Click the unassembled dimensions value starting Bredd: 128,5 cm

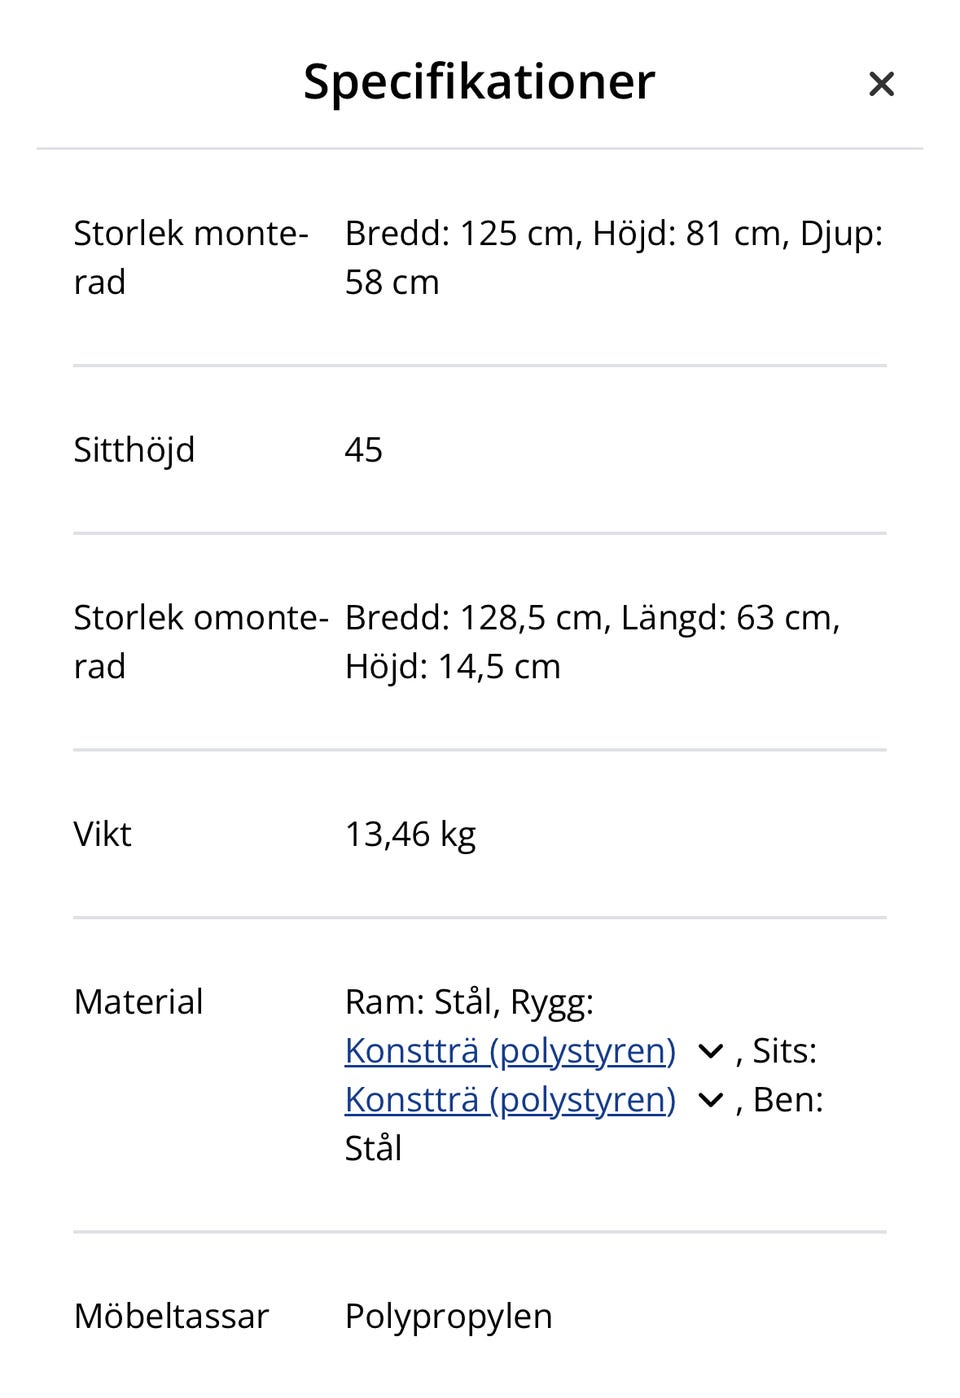tap(592, 641)
